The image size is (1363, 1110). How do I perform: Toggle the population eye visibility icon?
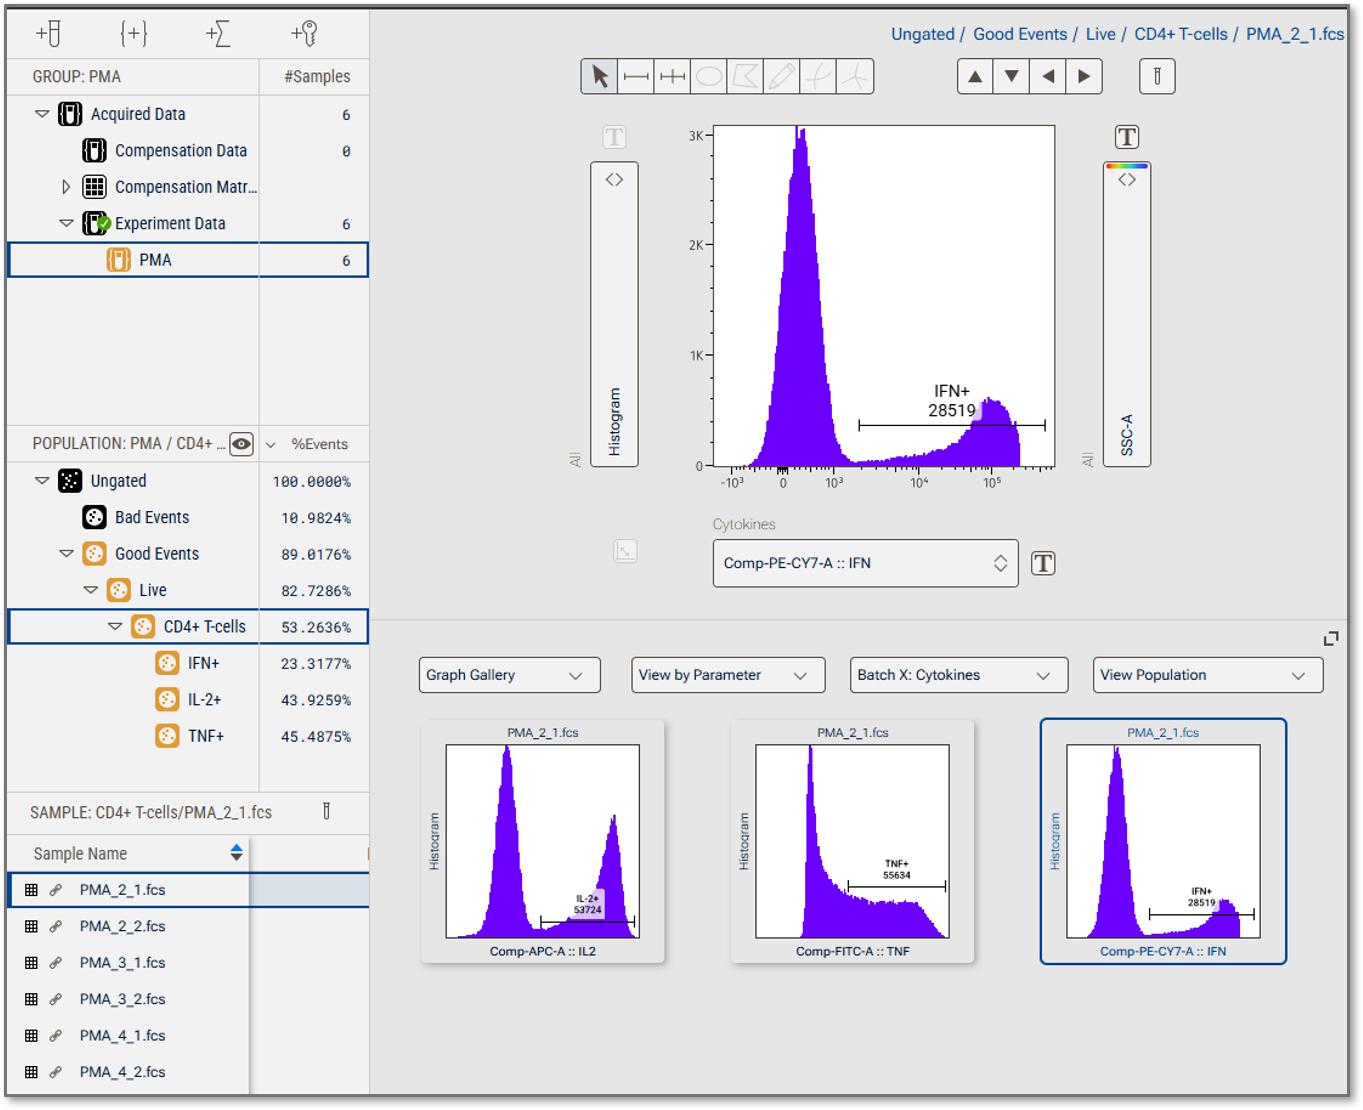[x=241, y=444]
